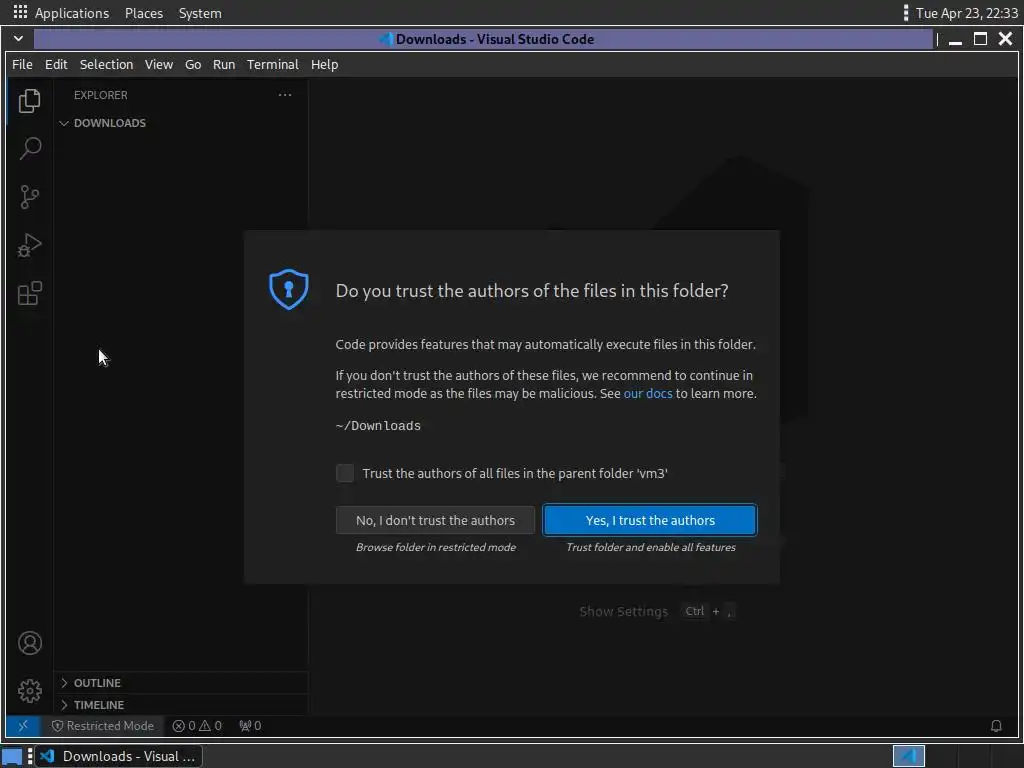Open the Accounts icon in activity bar
1024x768 pixels.
click(29, 643)
